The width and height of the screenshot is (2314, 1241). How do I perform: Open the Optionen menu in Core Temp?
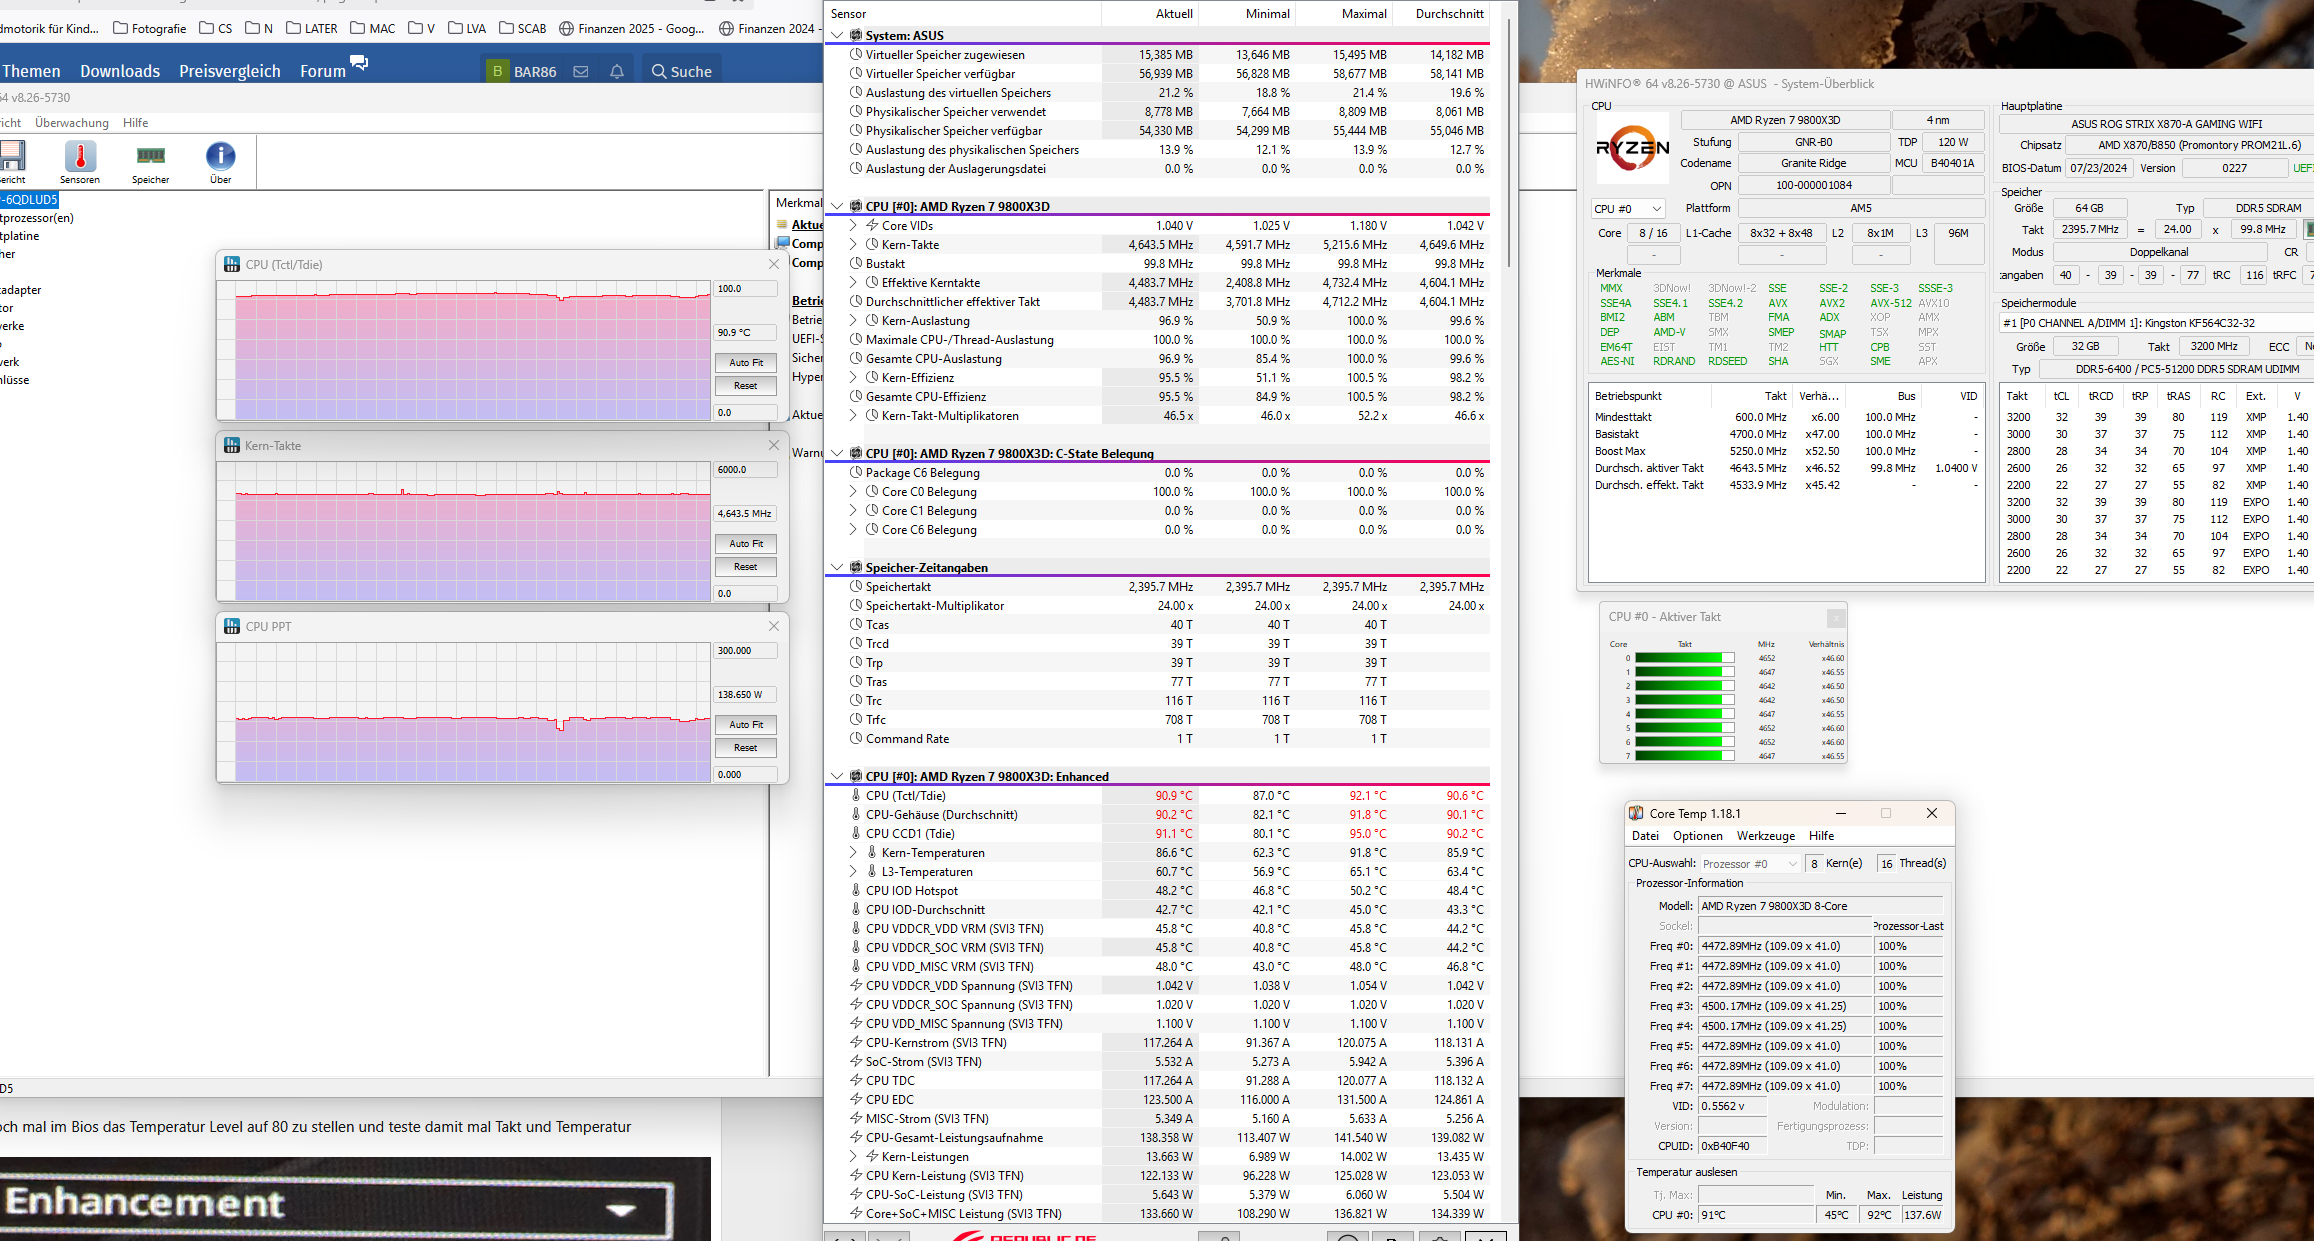click(1697, 836)
